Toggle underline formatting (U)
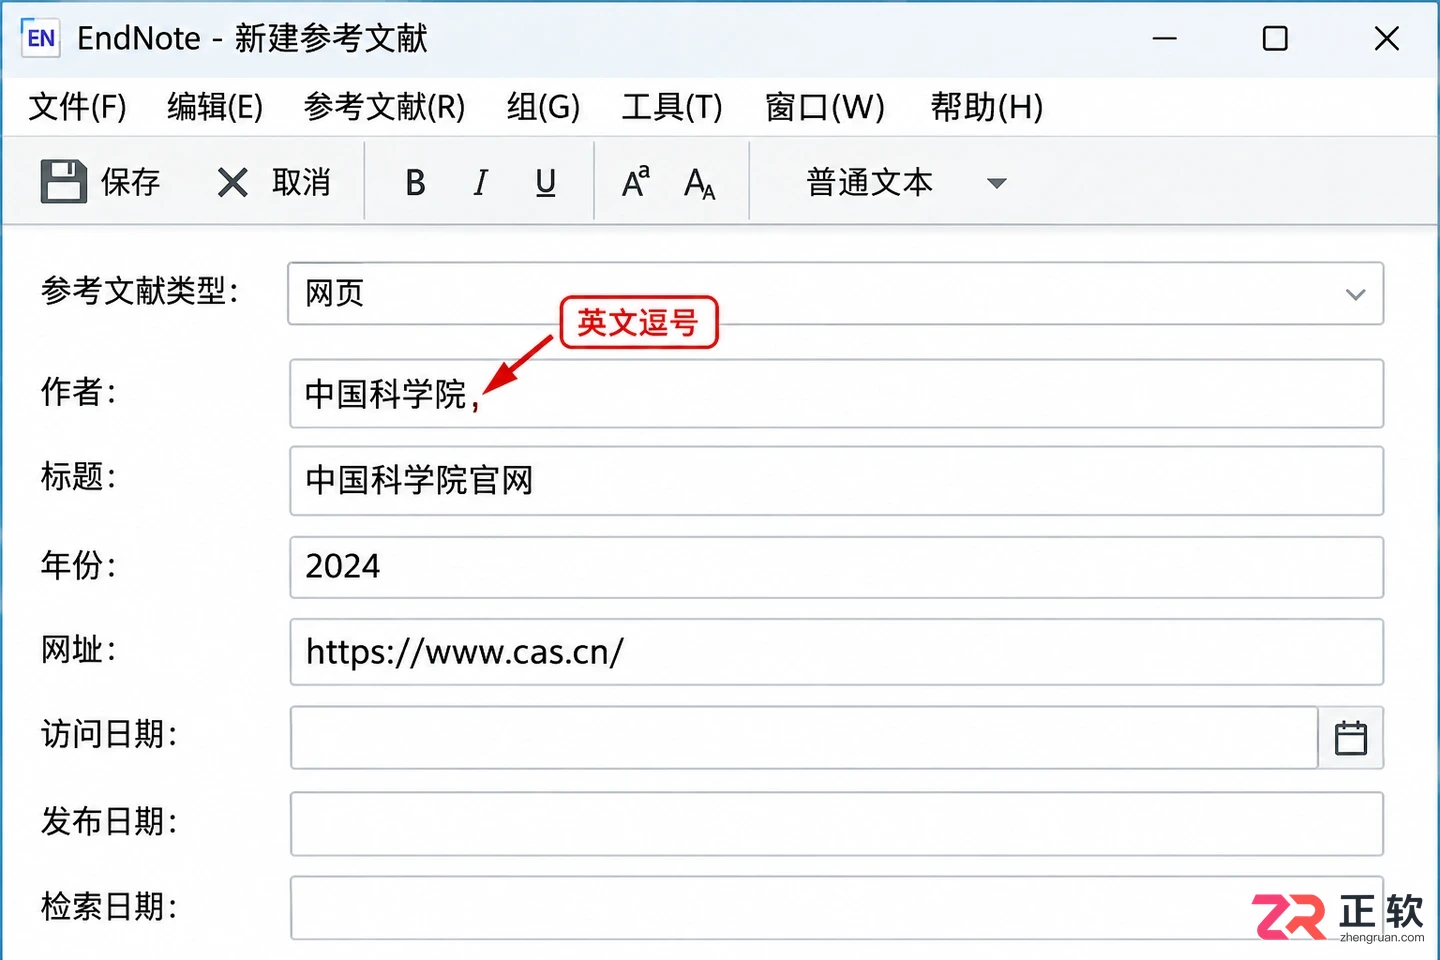Screen dimensions: 1440x960 [546, 182]
